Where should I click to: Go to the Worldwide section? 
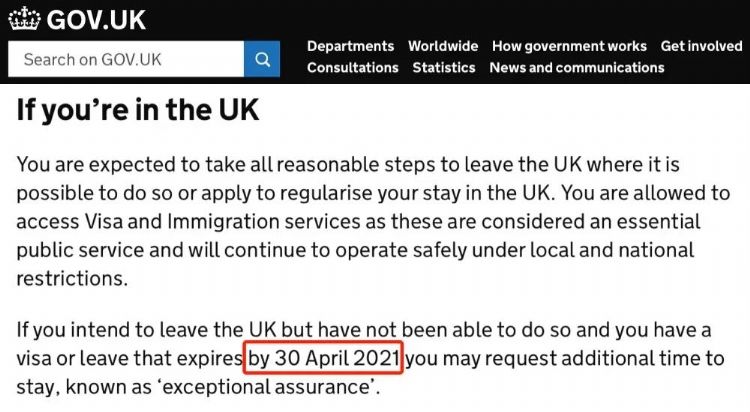click(x=443, y=46)
